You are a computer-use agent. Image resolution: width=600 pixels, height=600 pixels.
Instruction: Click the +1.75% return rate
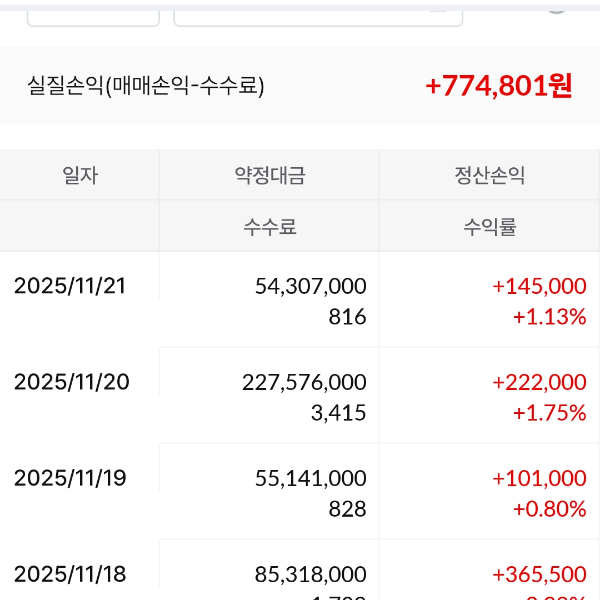tap(549, 413)
